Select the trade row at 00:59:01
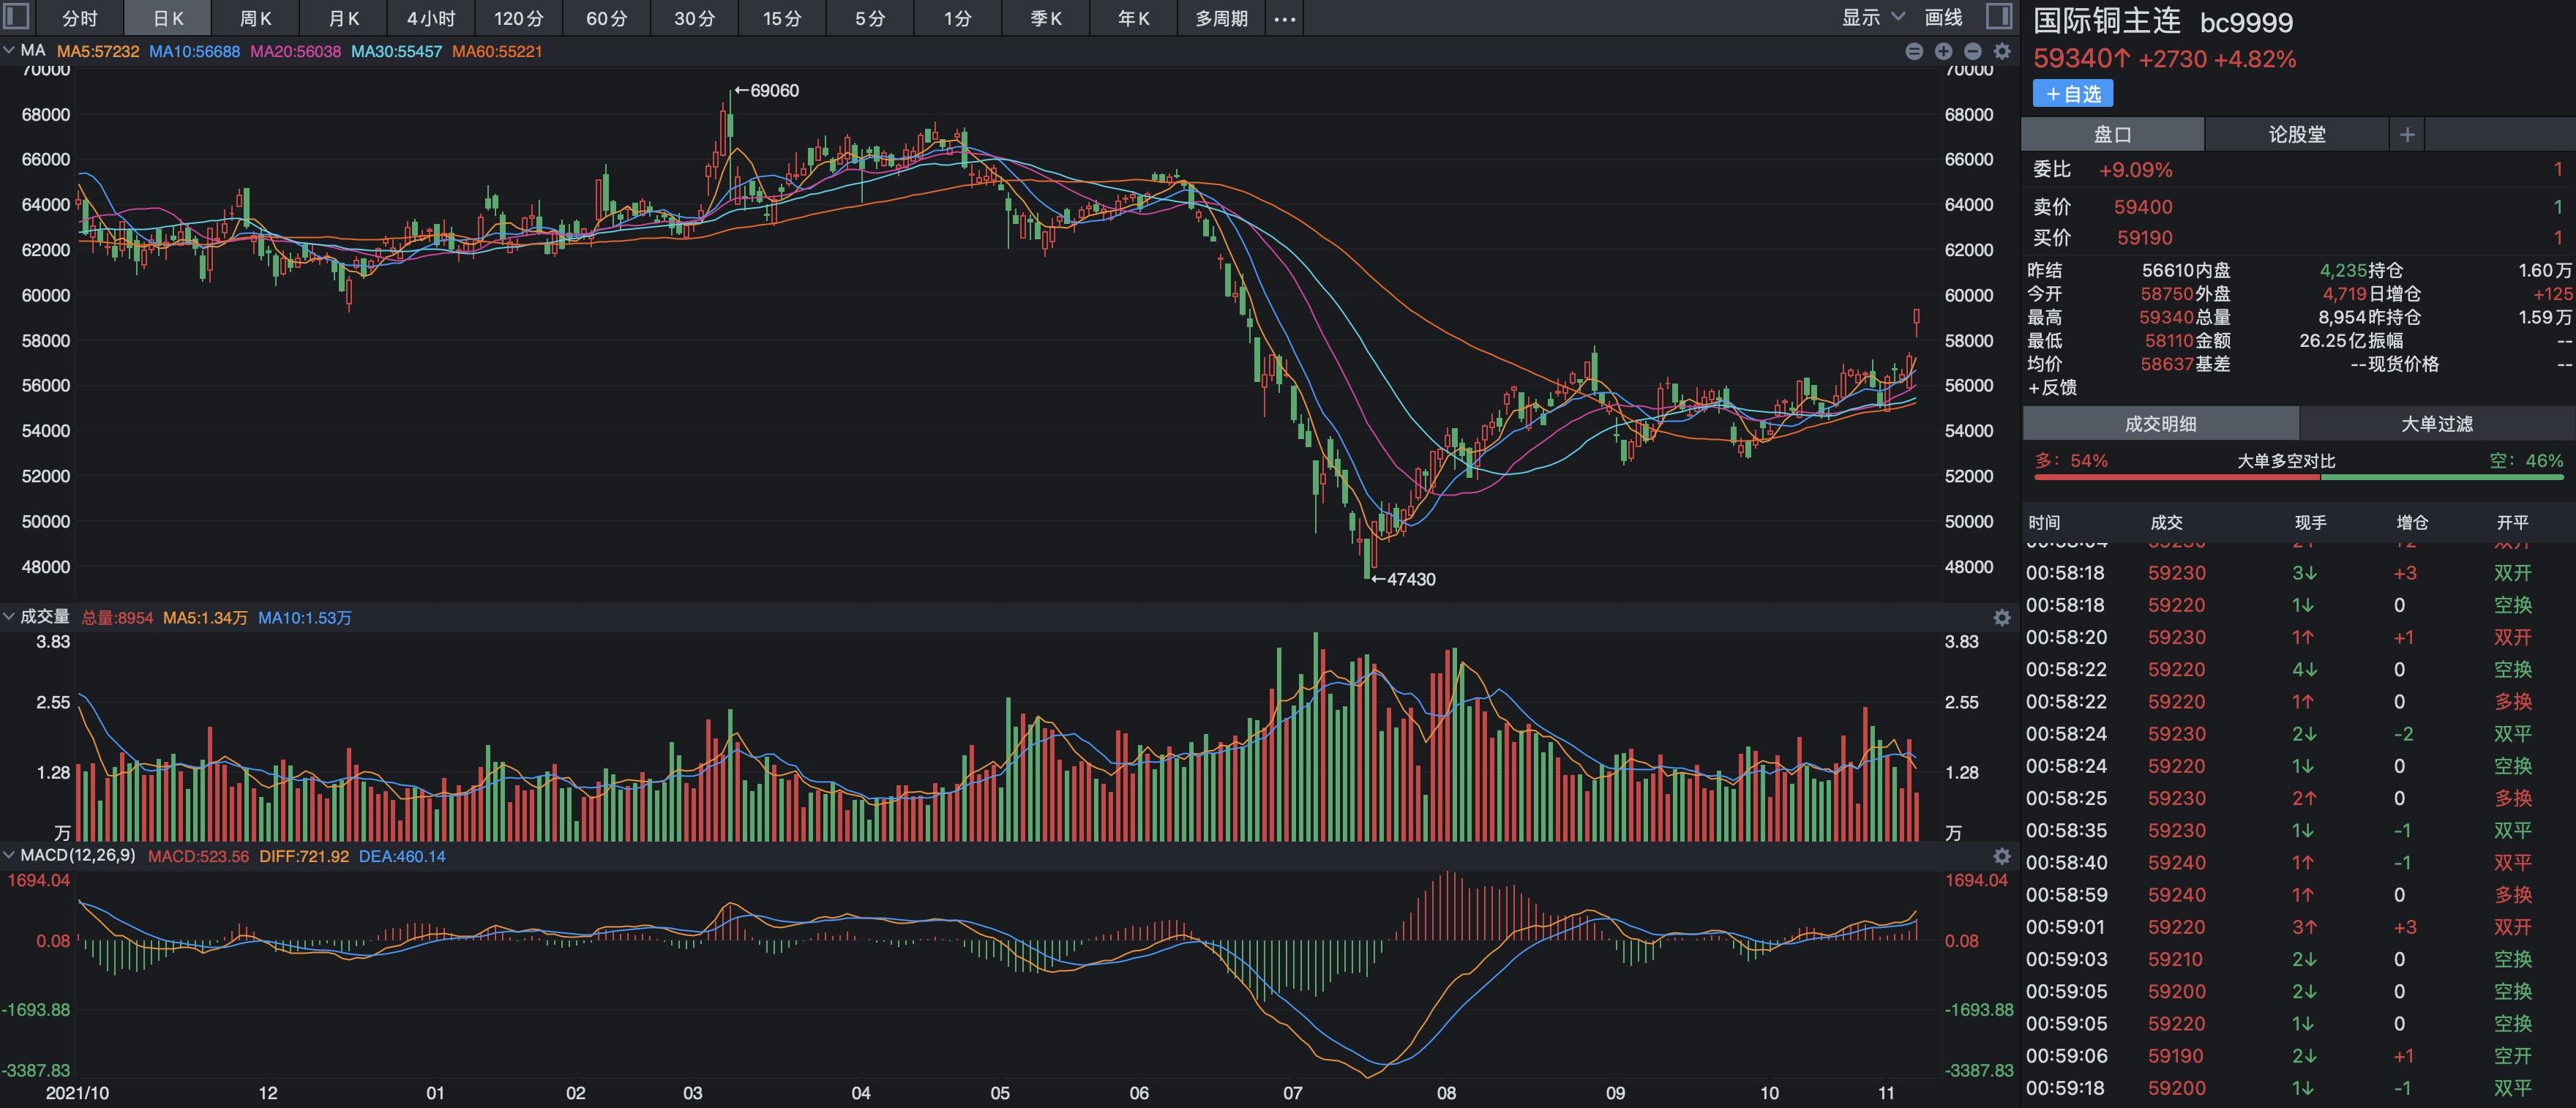Viewport: 2576px width, 1108px height. 2298,927
